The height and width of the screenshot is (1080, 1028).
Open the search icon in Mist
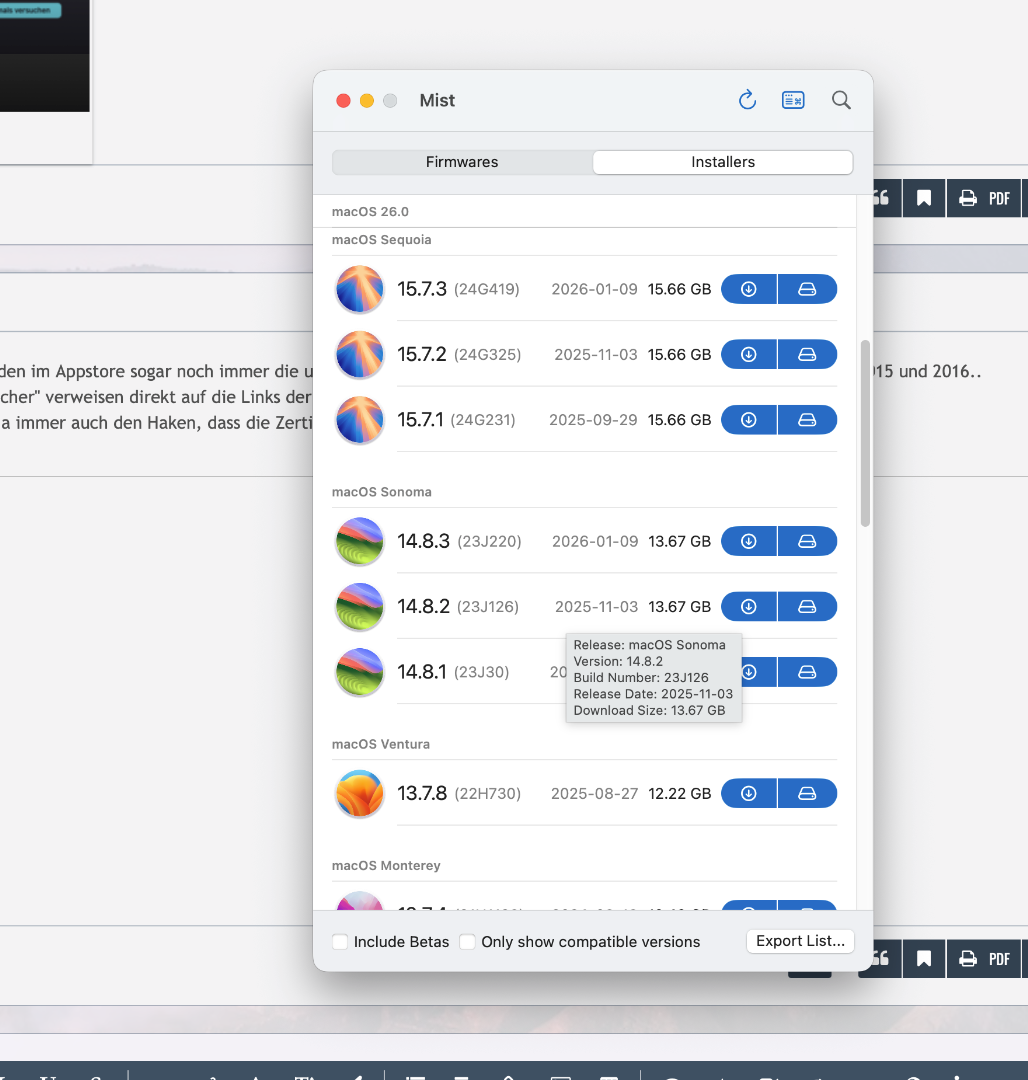[841, 101]
